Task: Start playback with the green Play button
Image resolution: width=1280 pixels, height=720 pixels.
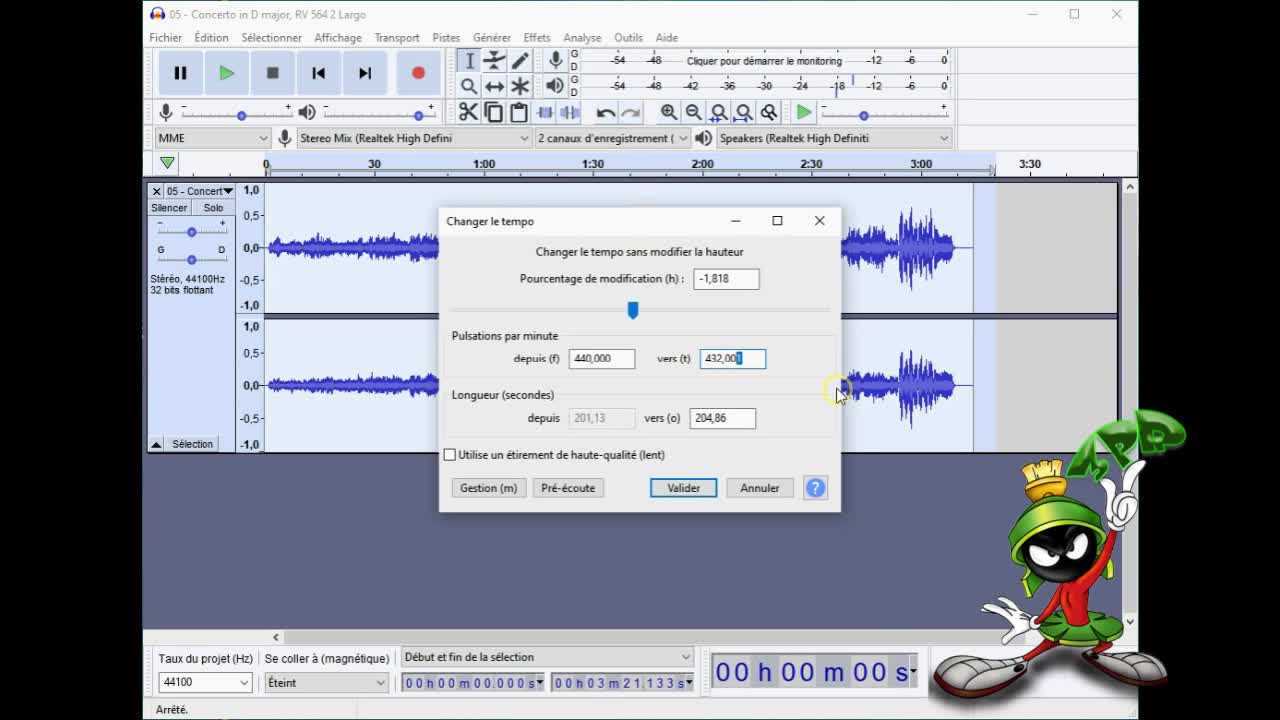Action: pyautogui.click(x=227, y=73)
